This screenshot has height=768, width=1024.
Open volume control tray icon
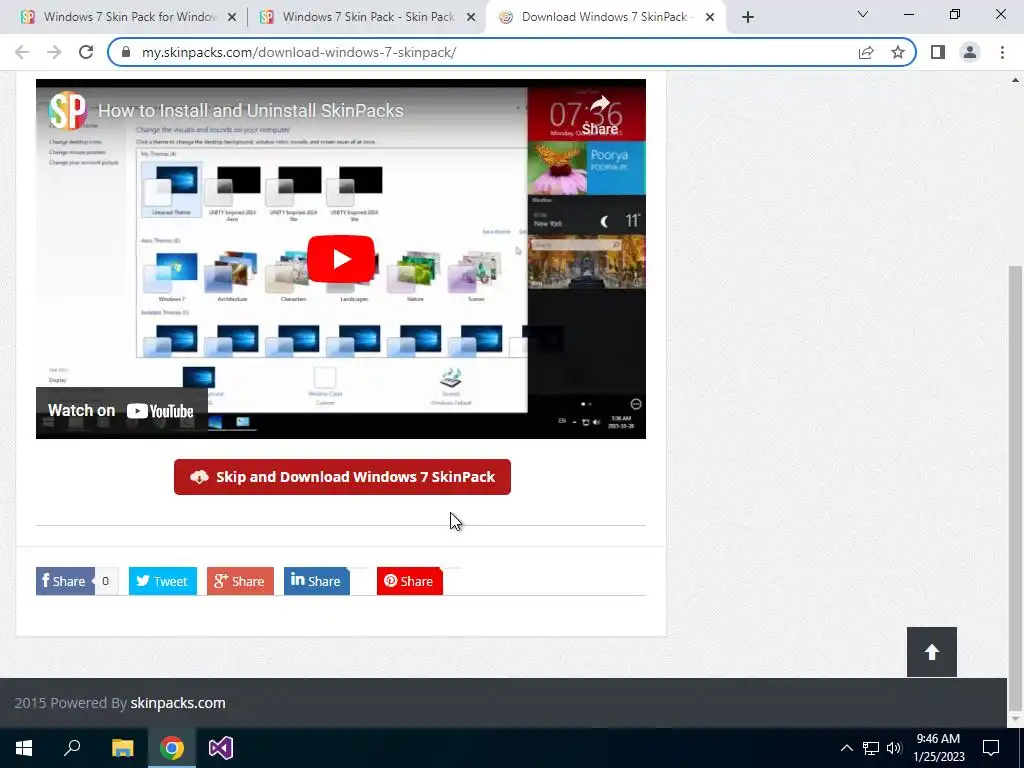894,748
